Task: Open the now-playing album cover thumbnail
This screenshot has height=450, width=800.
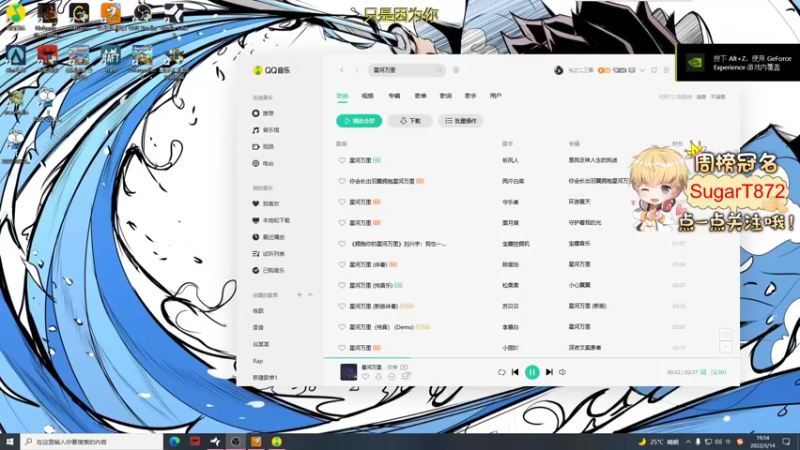Action: (348, 372)
